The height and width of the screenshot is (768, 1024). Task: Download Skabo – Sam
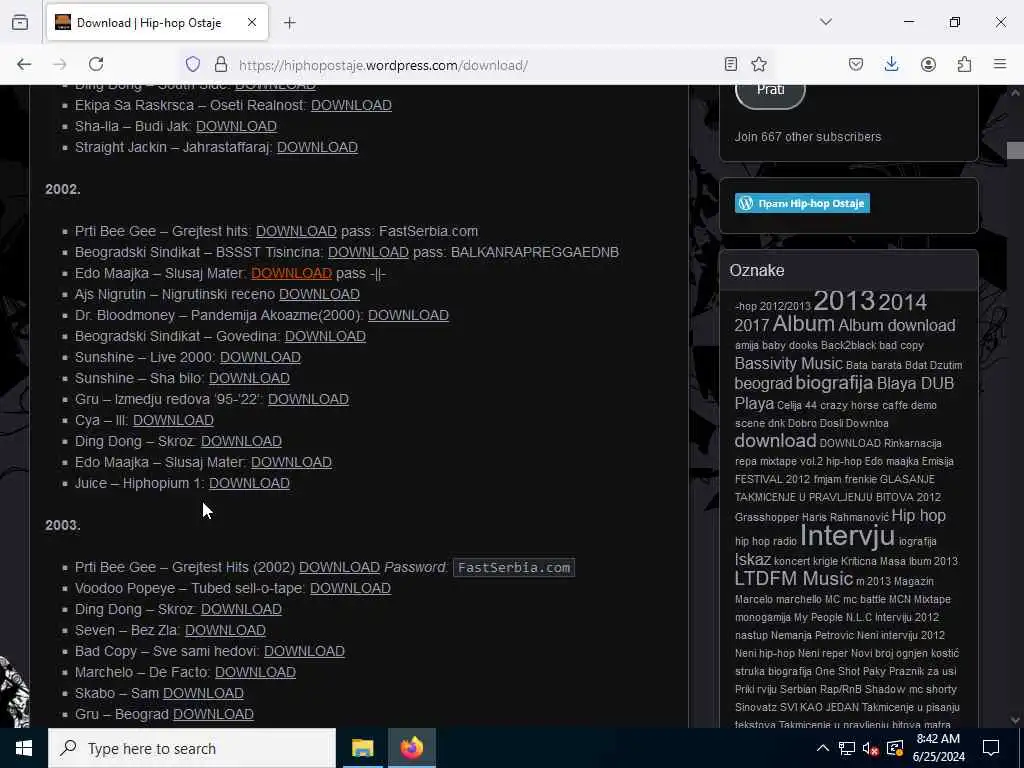pos(203,693)
